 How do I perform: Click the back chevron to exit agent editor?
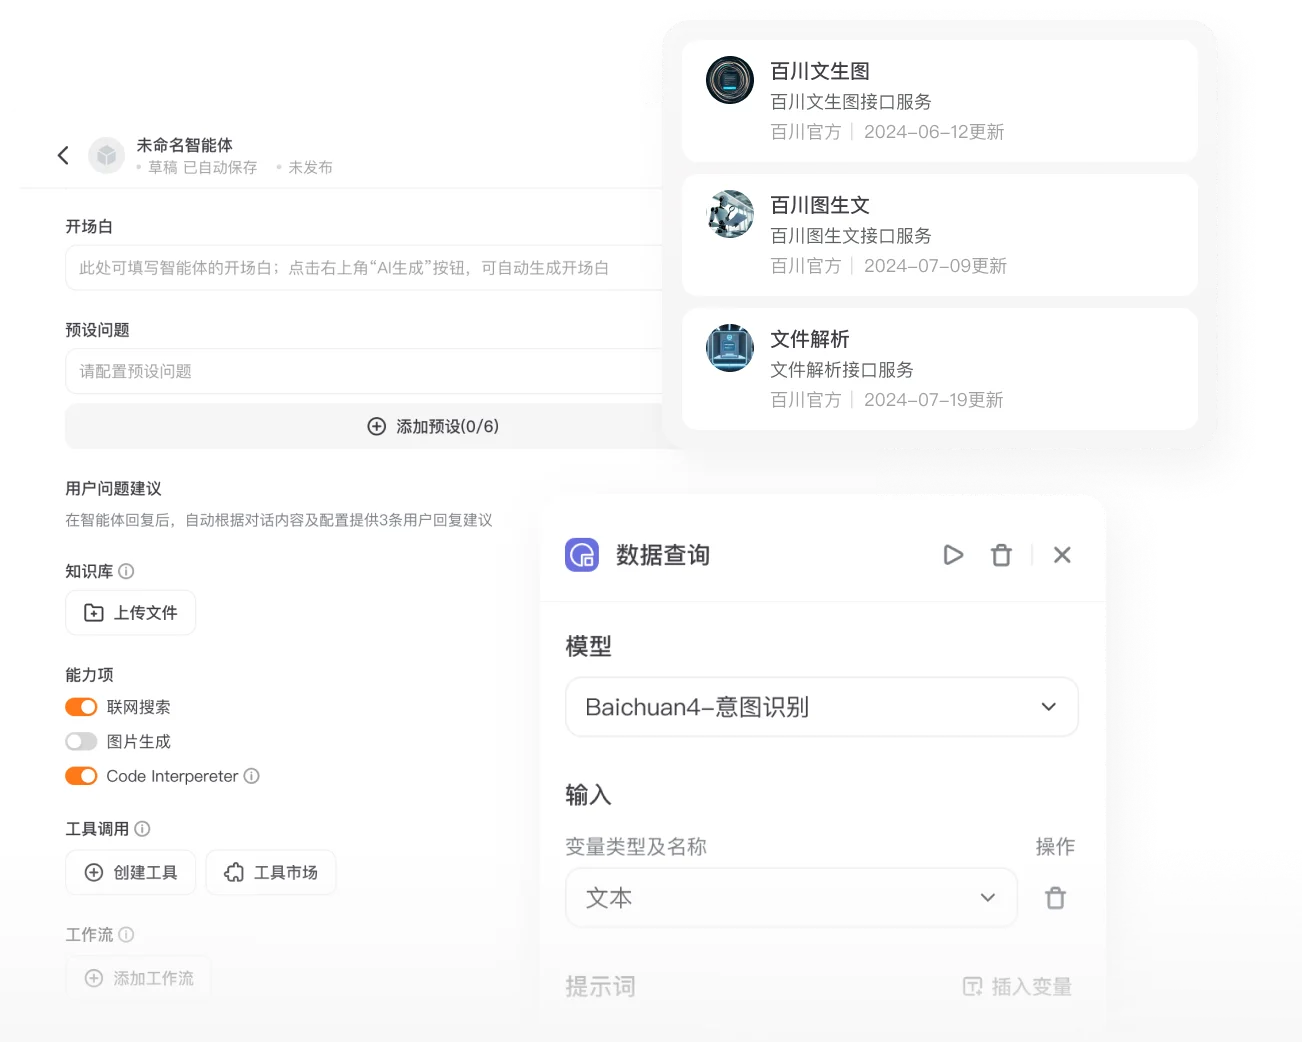tap(63, 155)
